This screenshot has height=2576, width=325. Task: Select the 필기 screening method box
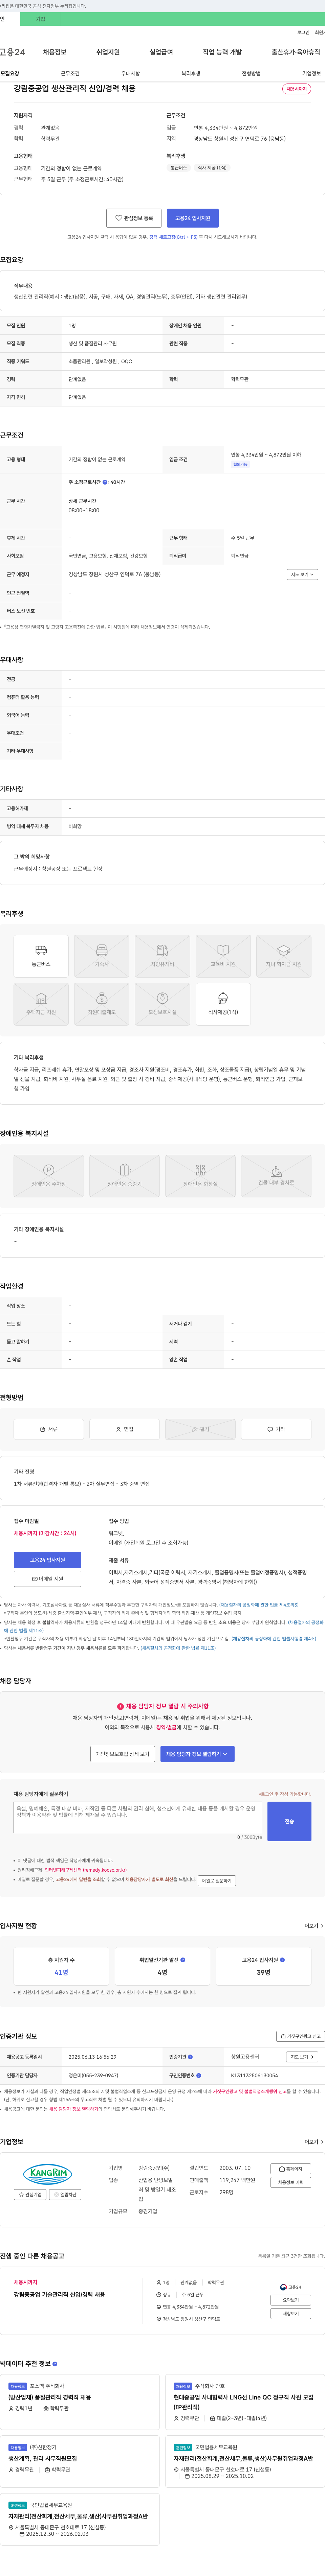coord(200,1429)
